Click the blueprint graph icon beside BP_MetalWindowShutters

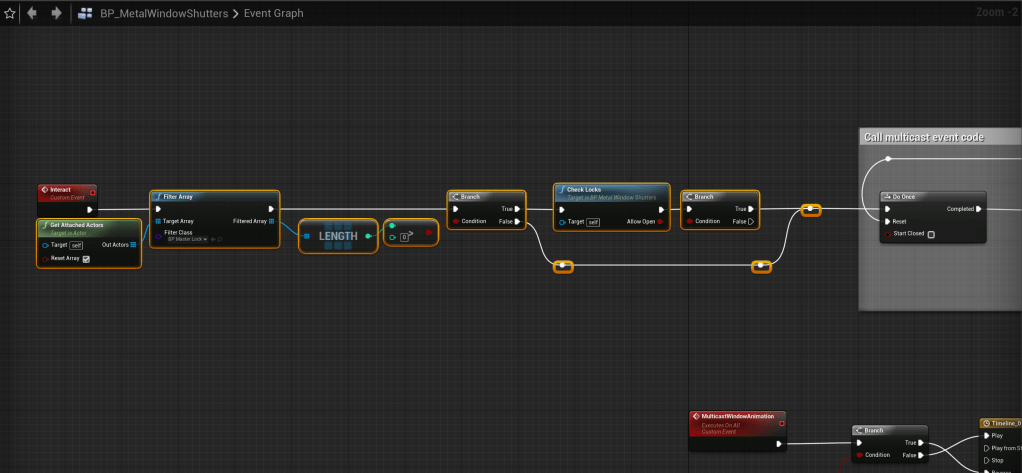pos(86,14)
